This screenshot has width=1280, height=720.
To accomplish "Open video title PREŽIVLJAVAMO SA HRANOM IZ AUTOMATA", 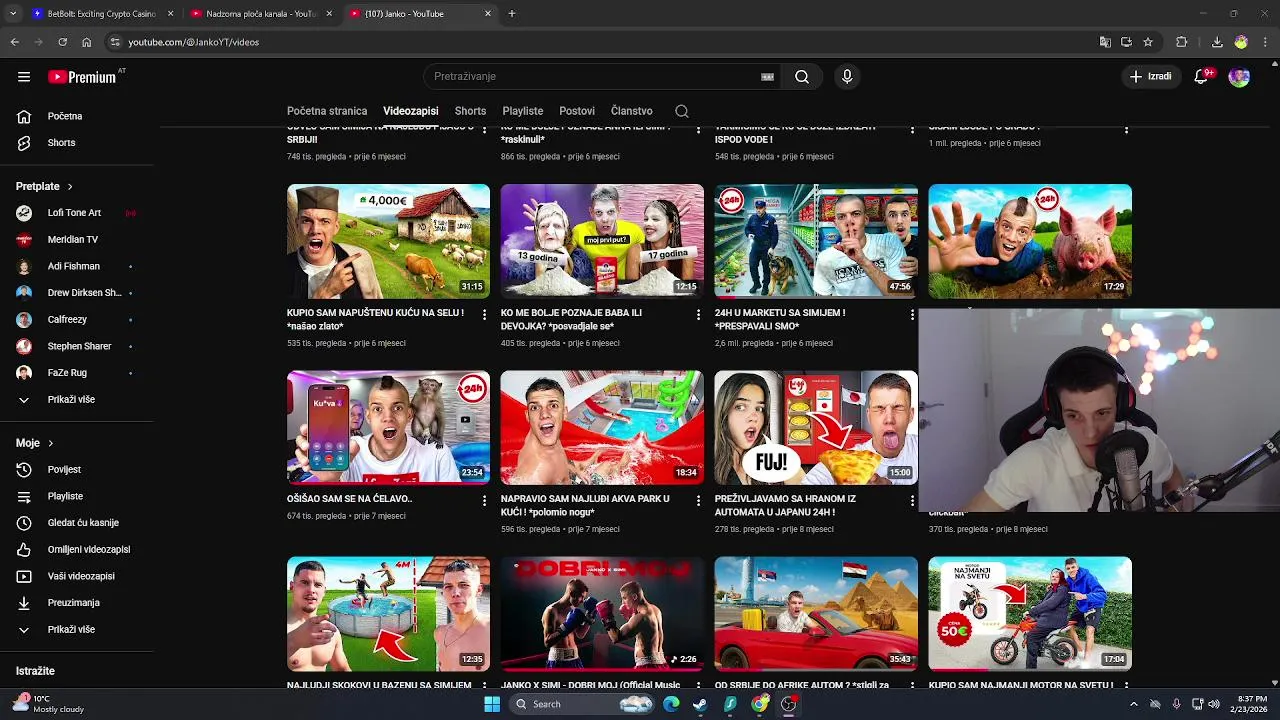I will coord(785,506).
